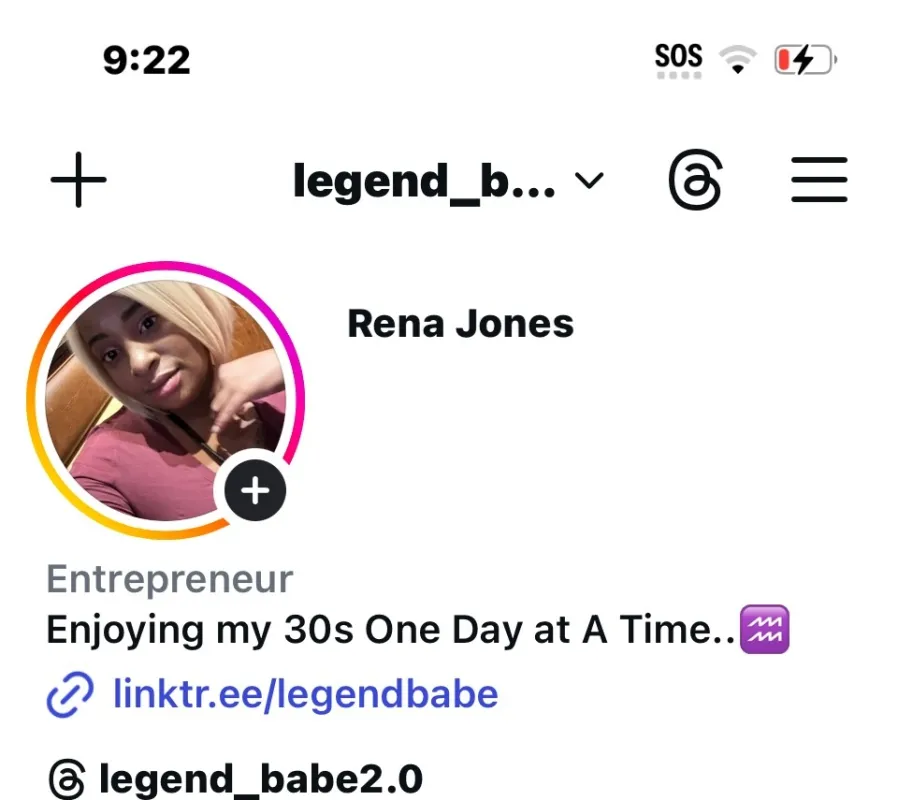Open the hamburger menu
Screen dimensions: 898x800
819,181
